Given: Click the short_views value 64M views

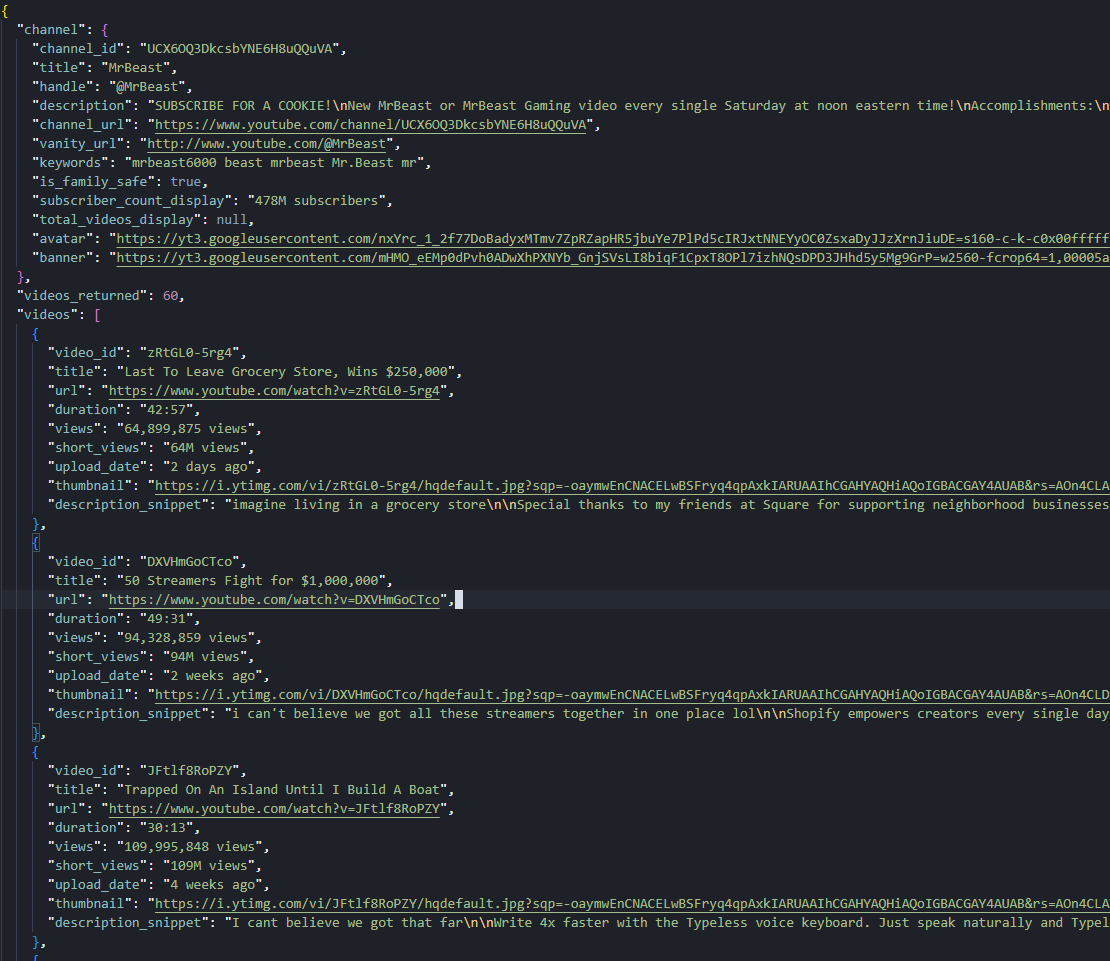Looking at the screenshot, I should [x=205, y=448].
